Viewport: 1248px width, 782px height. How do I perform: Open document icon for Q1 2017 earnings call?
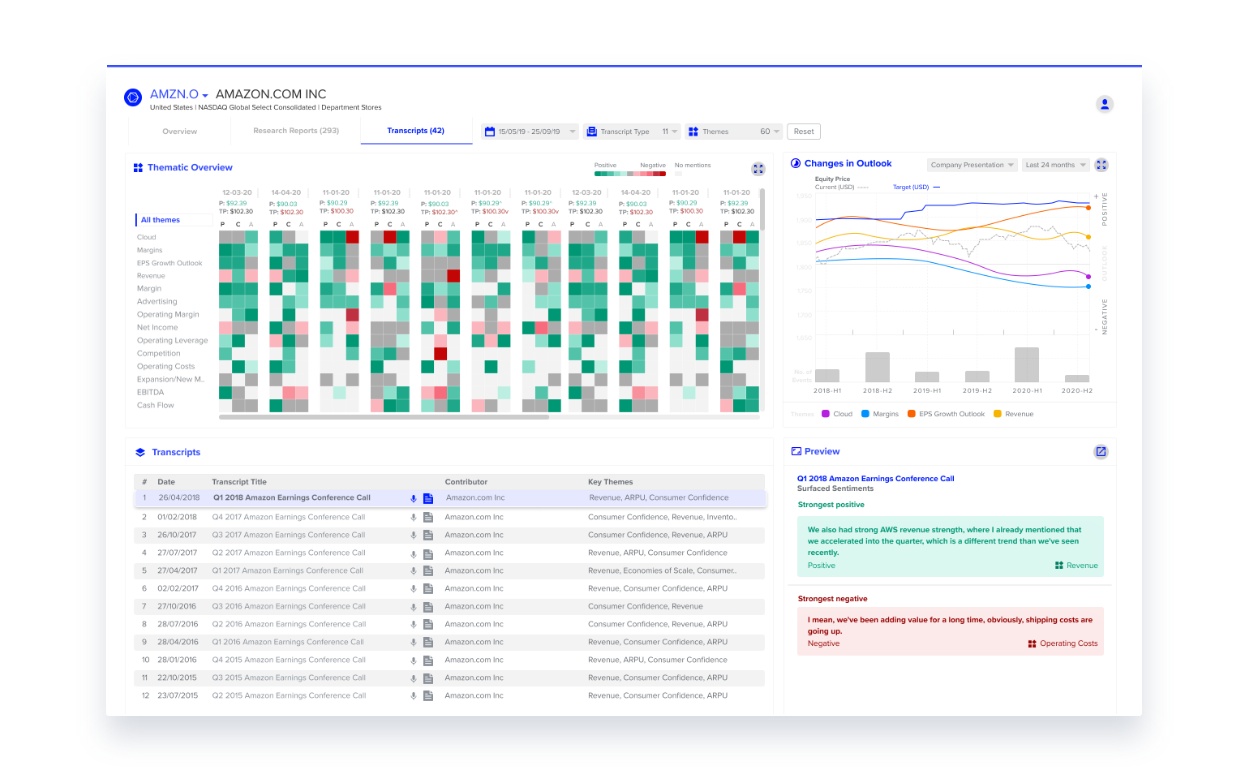coord(427,571)
